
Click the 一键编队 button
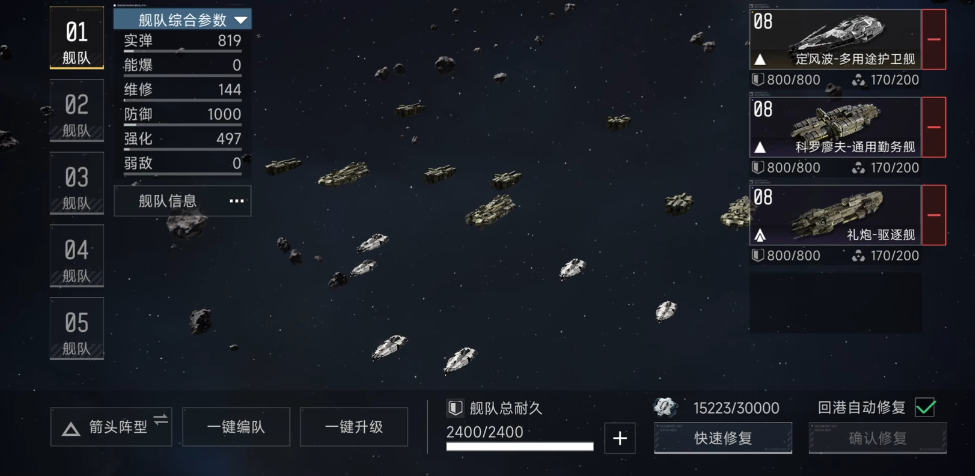(236, 427)
